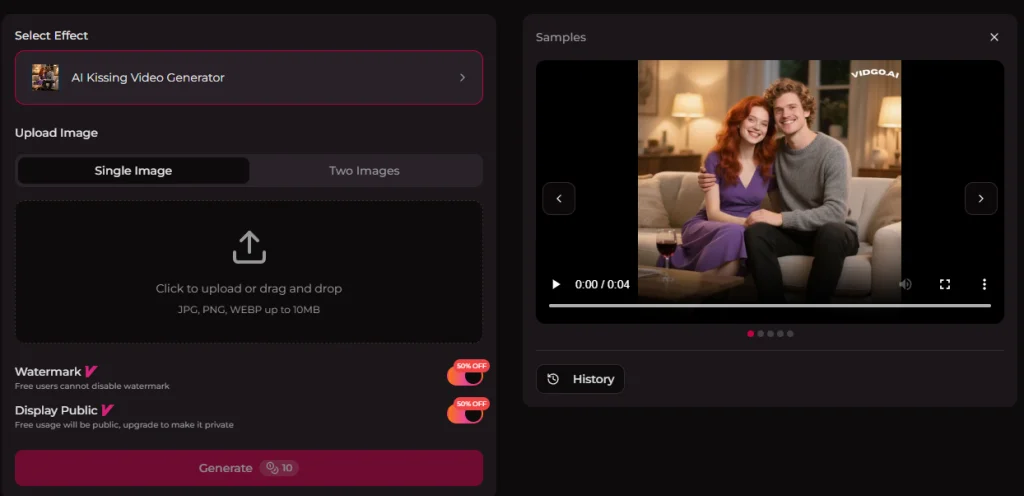This screenshot has width=1024, height=496.
Task: Click the 'JPG, PNG, WEBP up to 10MB' text
Action: click(x=249, y=310)
